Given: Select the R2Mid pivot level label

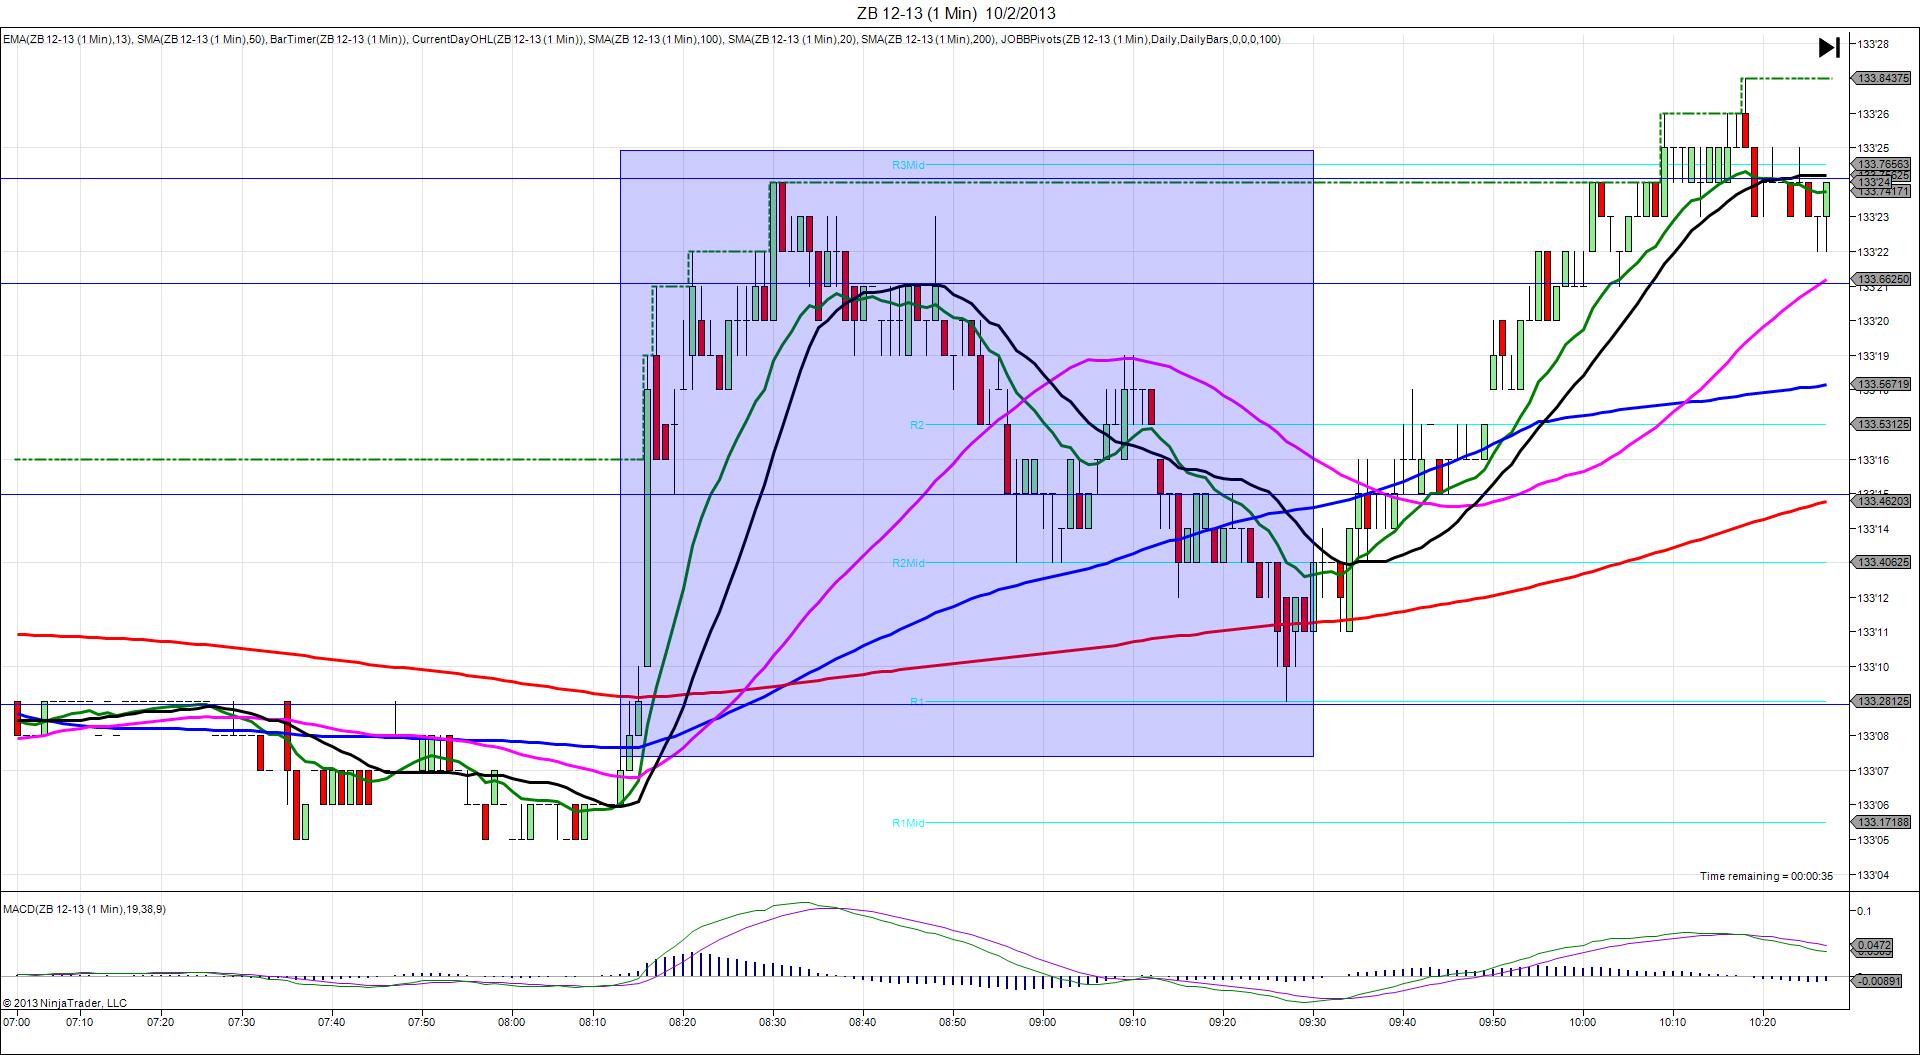Looking at the screenshot, I should click(x=908, y=563).
